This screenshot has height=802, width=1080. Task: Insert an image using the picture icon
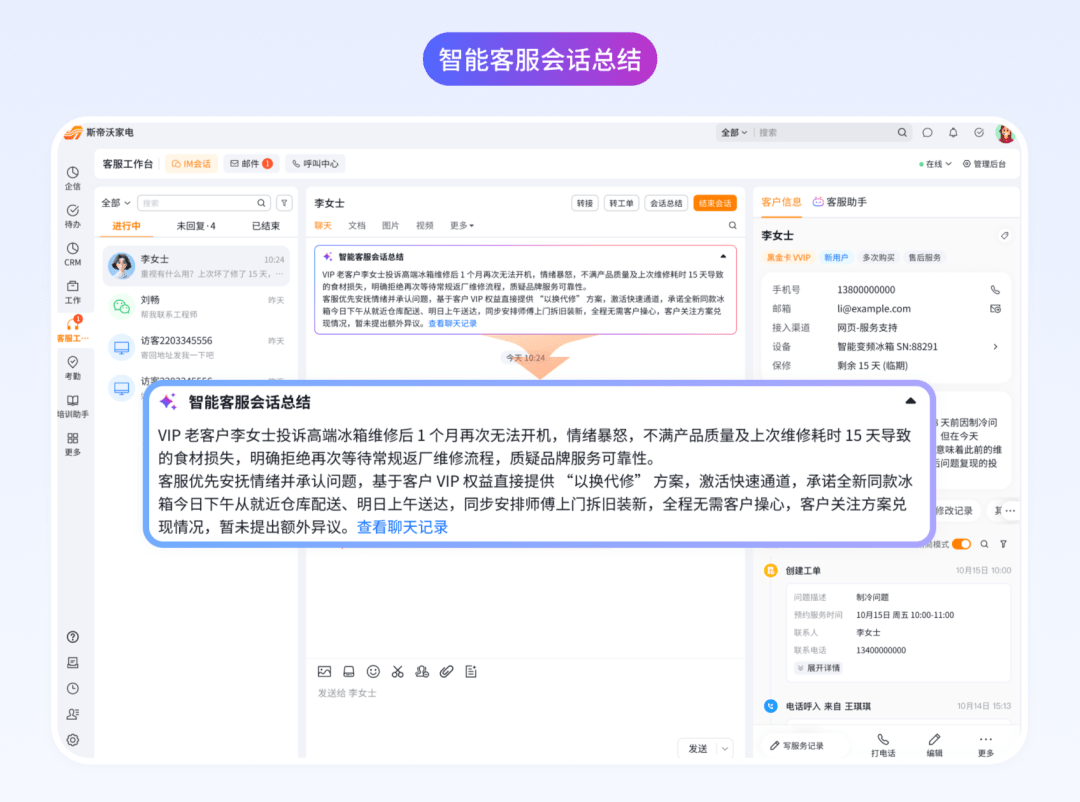click(324, 671)
